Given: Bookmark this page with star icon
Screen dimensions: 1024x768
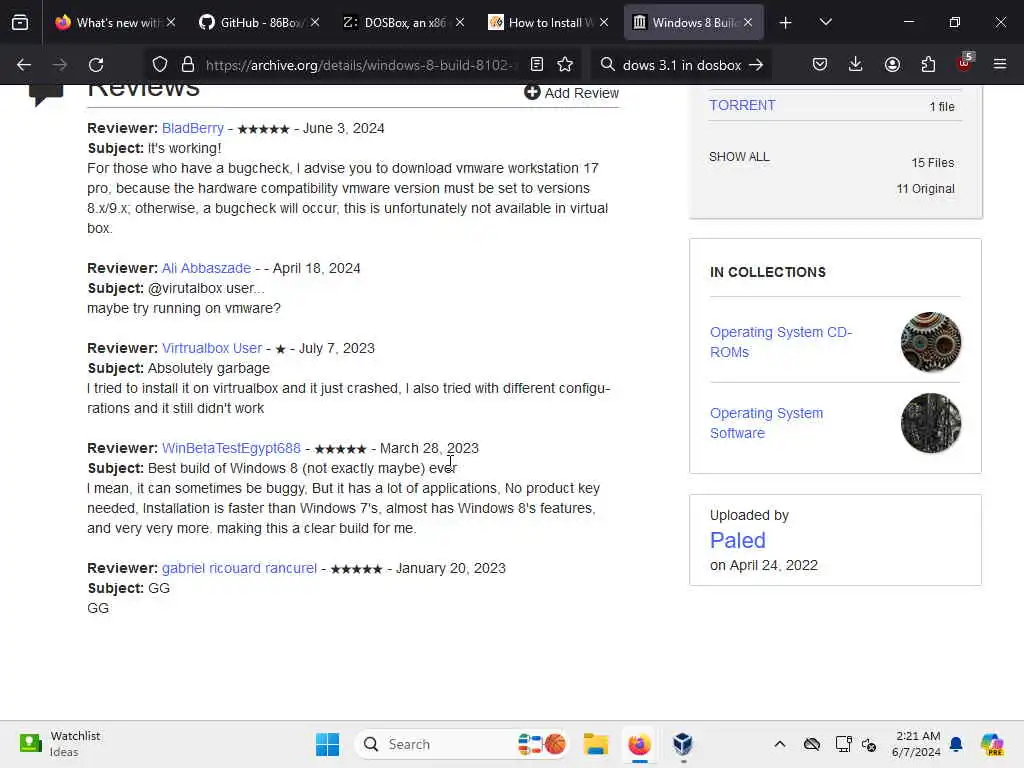Looking at the screenshot, I should point(565,64).
